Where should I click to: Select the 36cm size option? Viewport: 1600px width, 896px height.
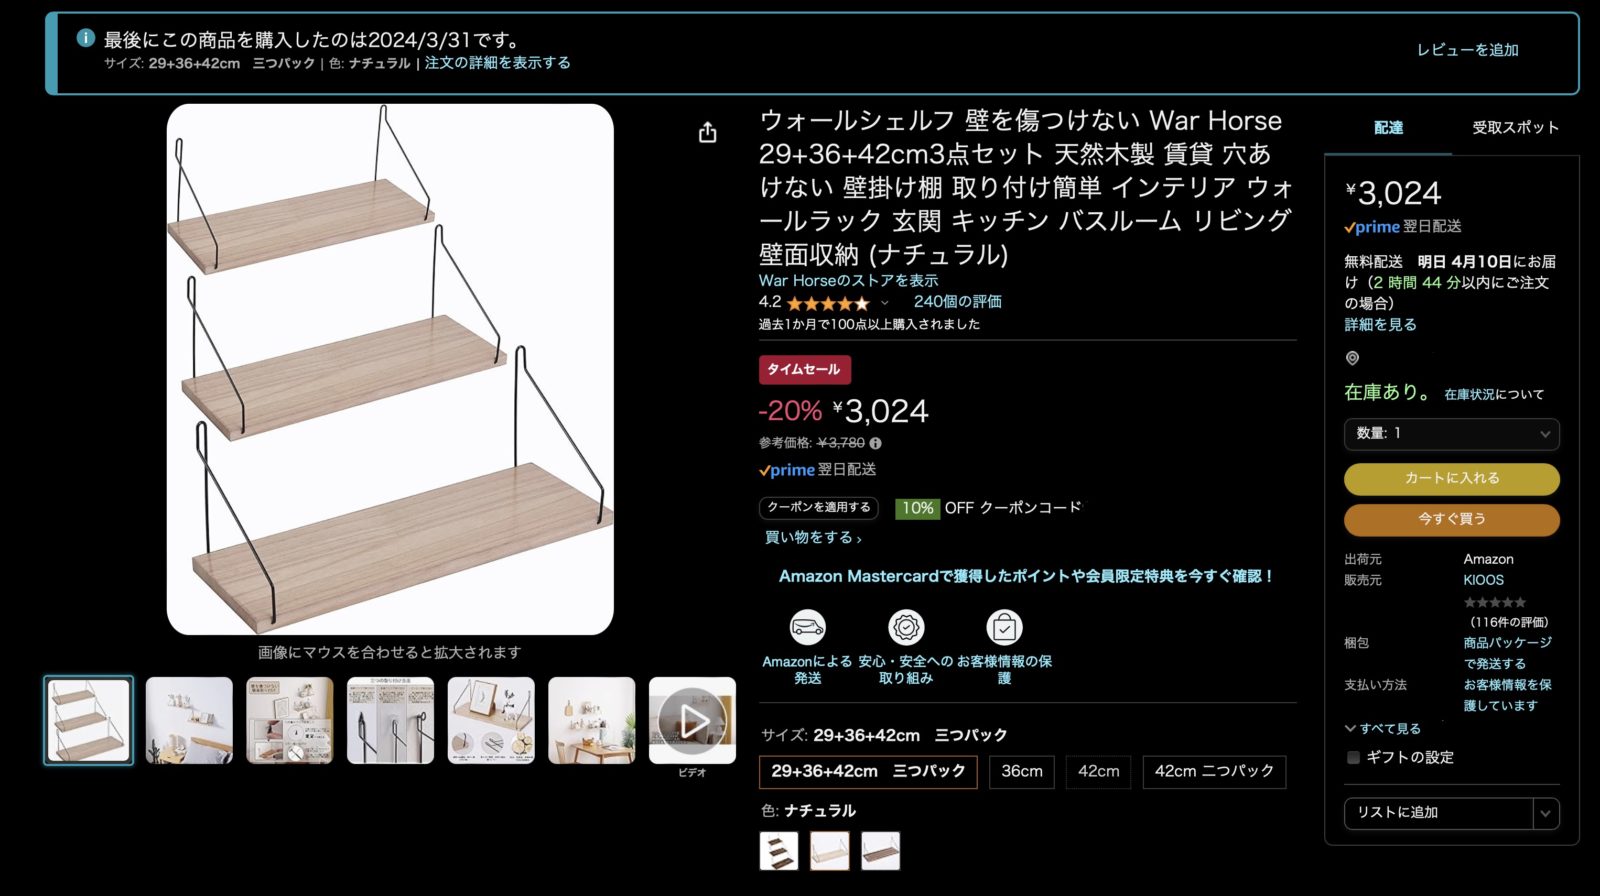tap(1022, 772)
